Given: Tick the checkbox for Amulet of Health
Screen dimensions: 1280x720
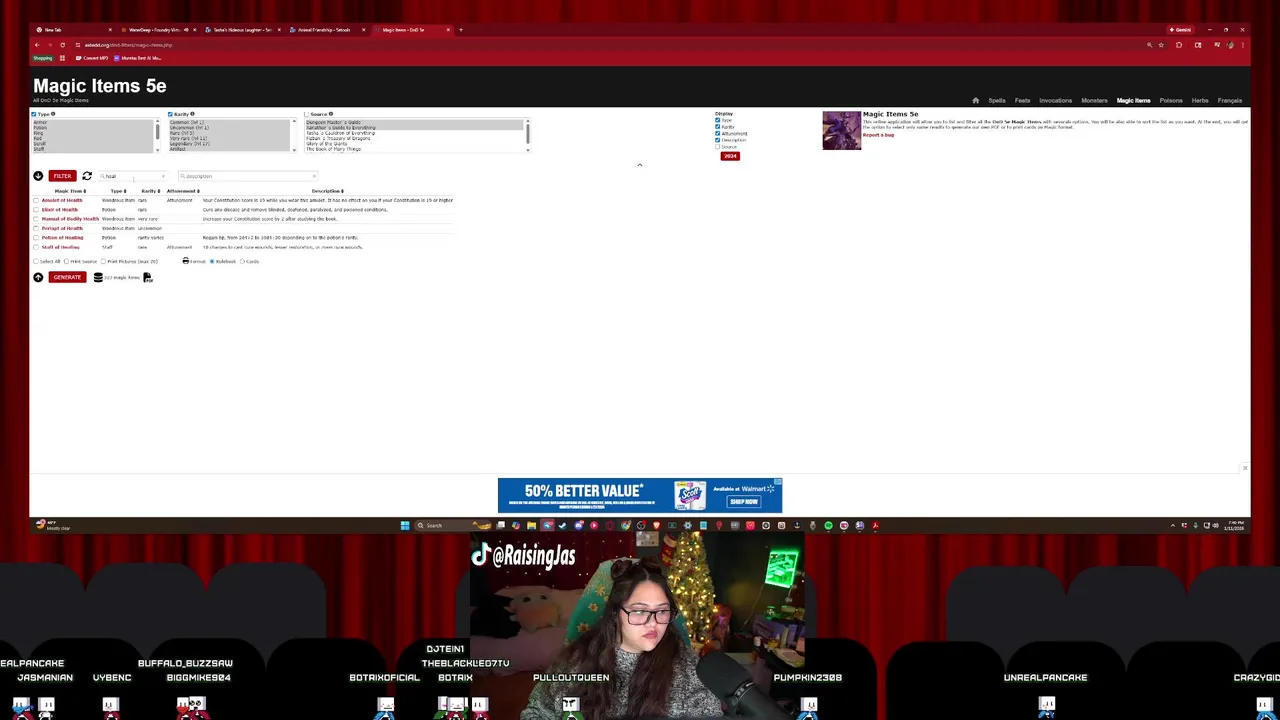Looking at the screenshot, I should (x=36, y=200).
